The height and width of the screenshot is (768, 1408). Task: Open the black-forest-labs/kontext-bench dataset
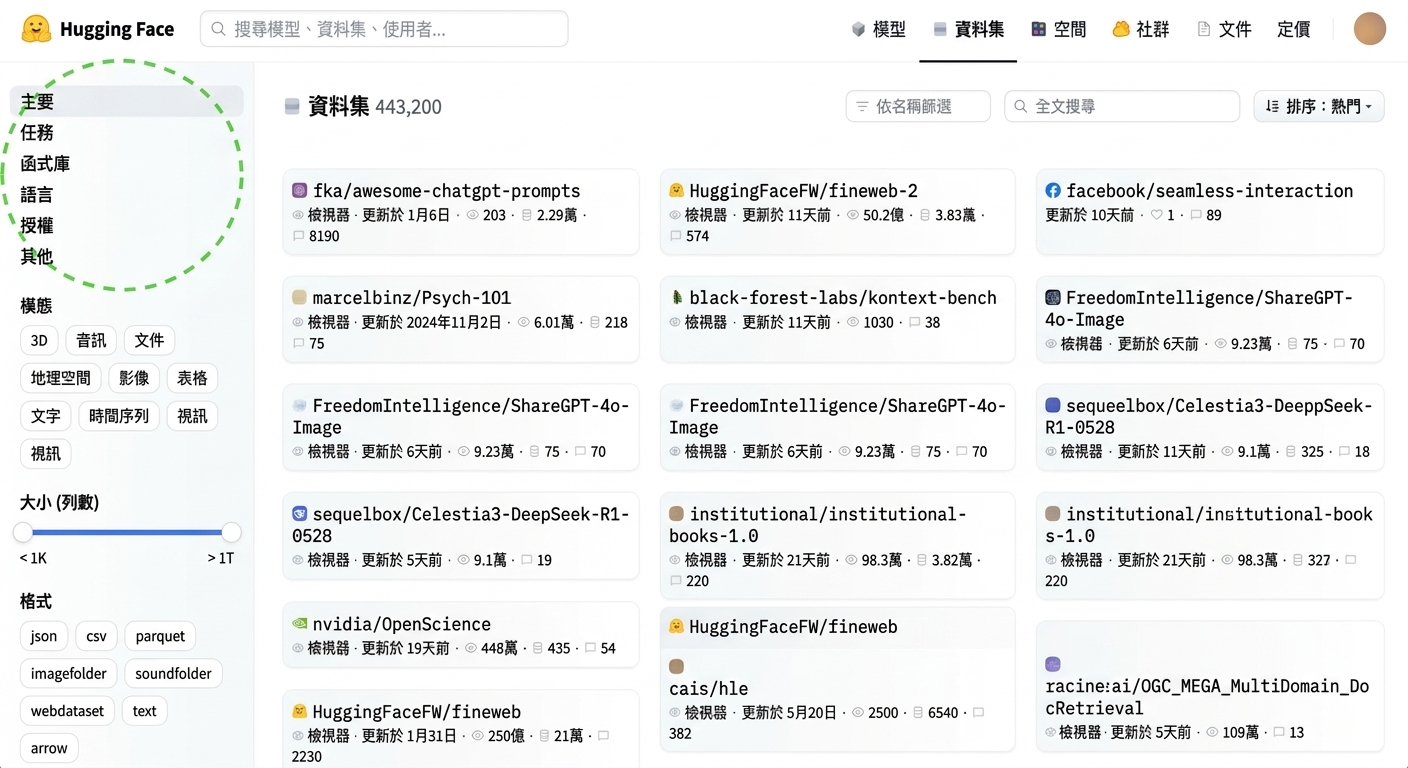[x=843, y=297]
